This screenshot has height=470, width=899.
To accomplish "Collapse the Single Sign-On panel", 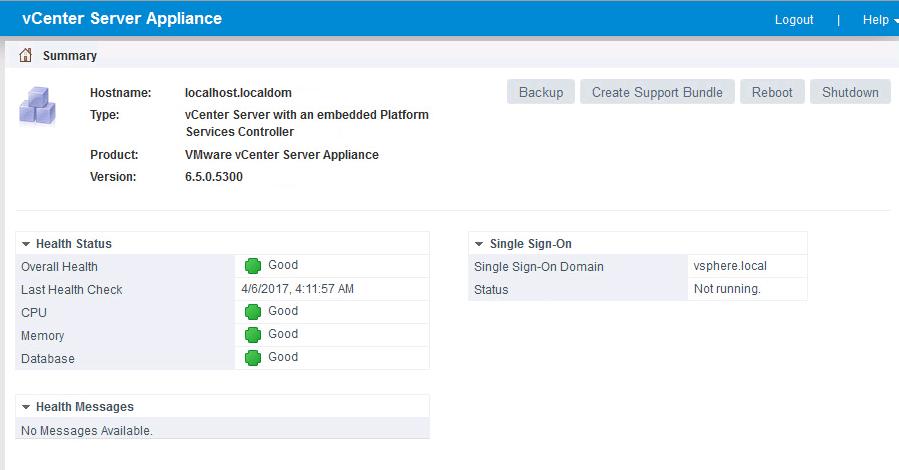I will pos(480,244).
